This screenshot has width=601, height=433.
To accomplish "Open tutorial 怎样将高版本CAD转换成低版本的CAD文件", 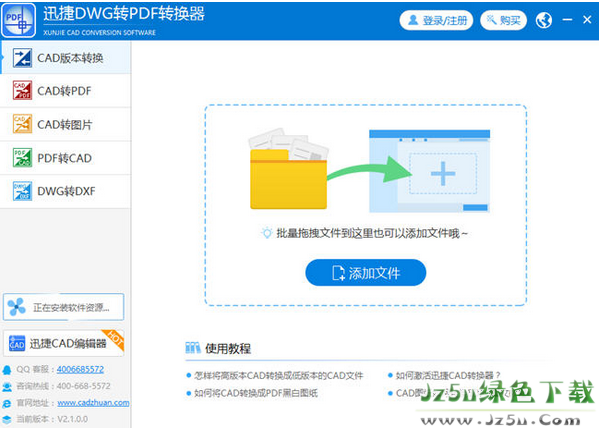I will point(279,376).
